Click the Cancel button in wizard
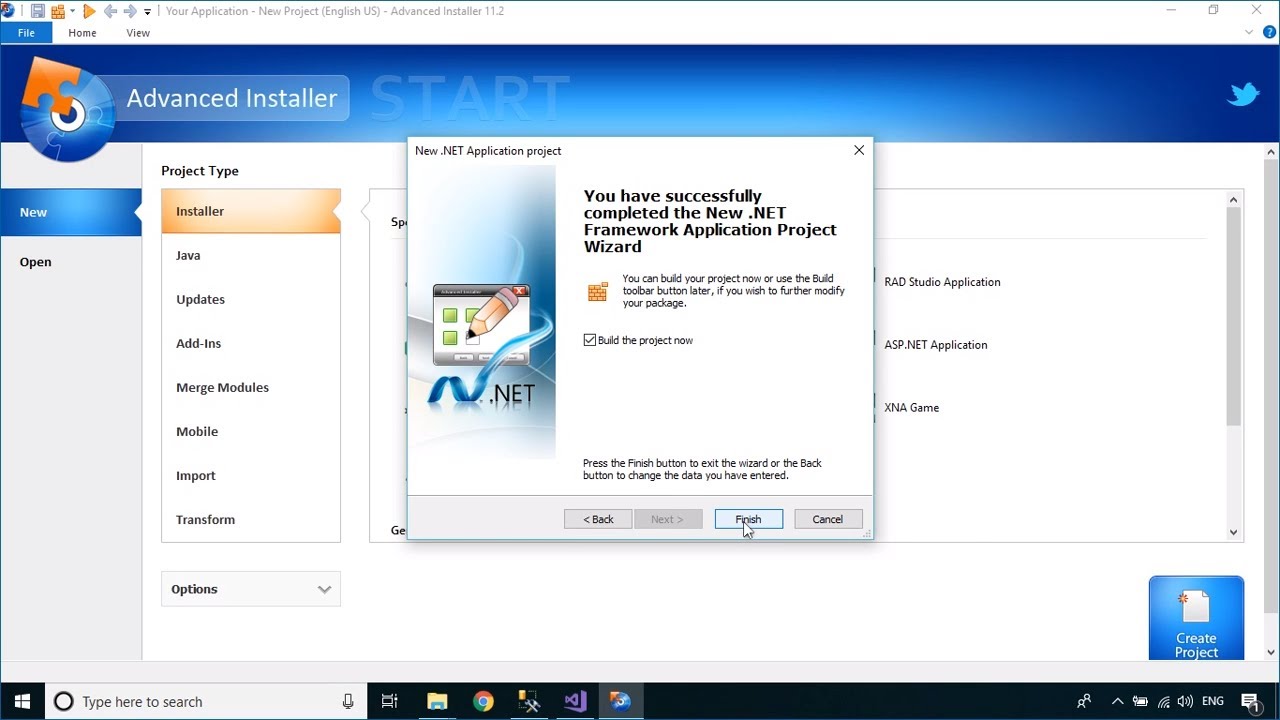This screenshot has height=720, width=1280. click(827, 519)
